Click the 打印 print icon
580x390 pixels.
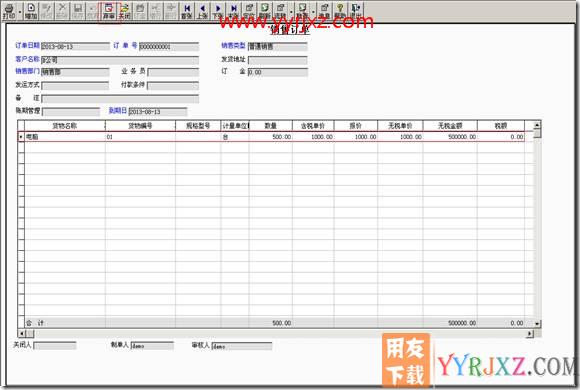pyautogui.click(x=9, y=11)
